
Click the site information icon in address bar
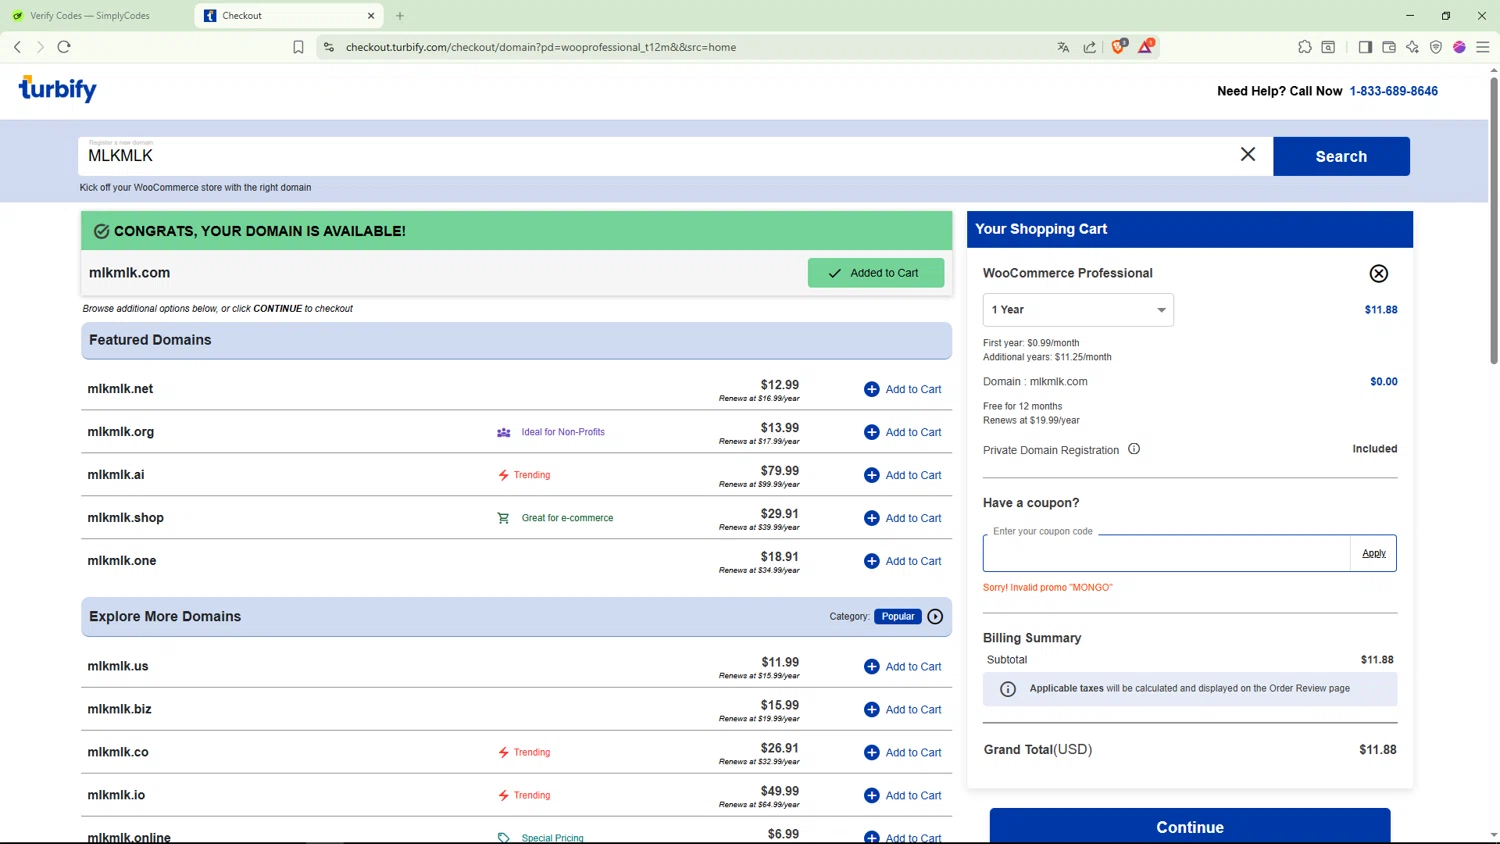tap(329, 47)
